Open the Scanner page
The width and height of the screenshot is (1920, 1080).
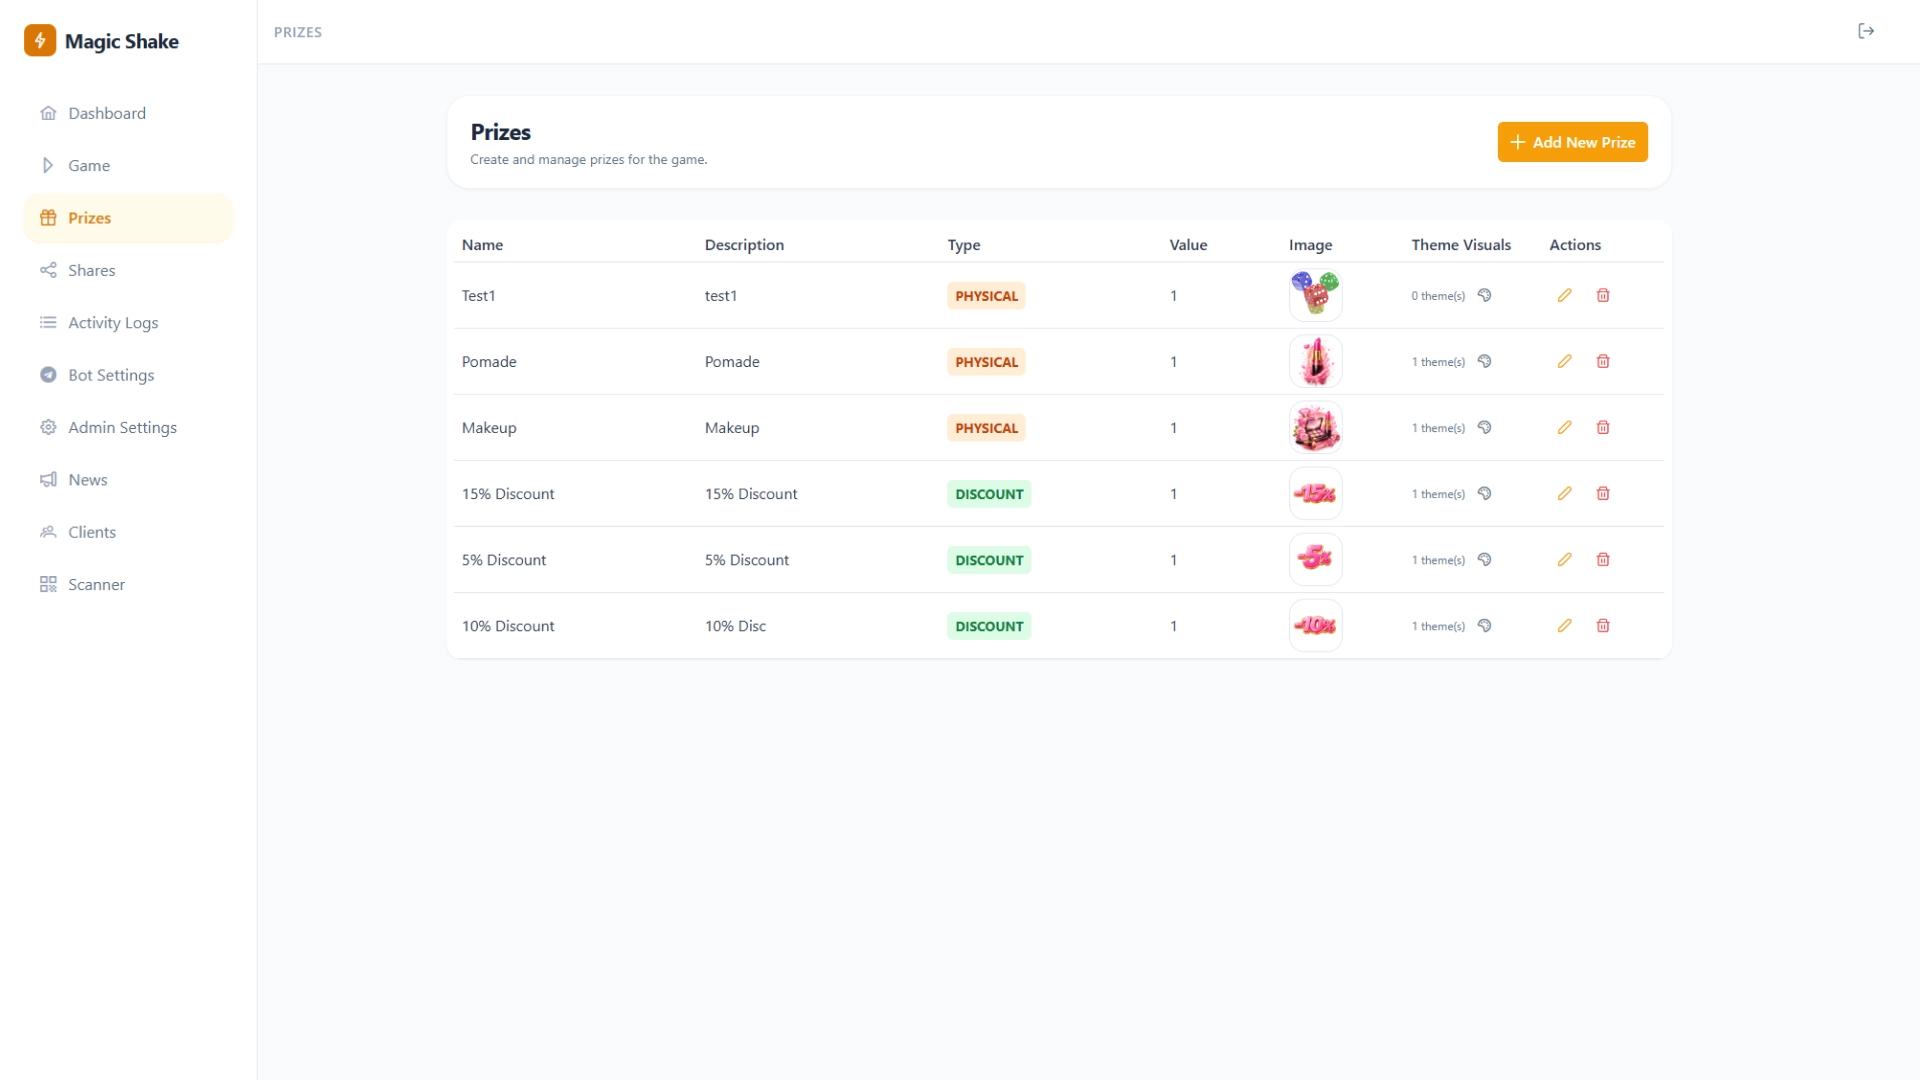[128, 584]
